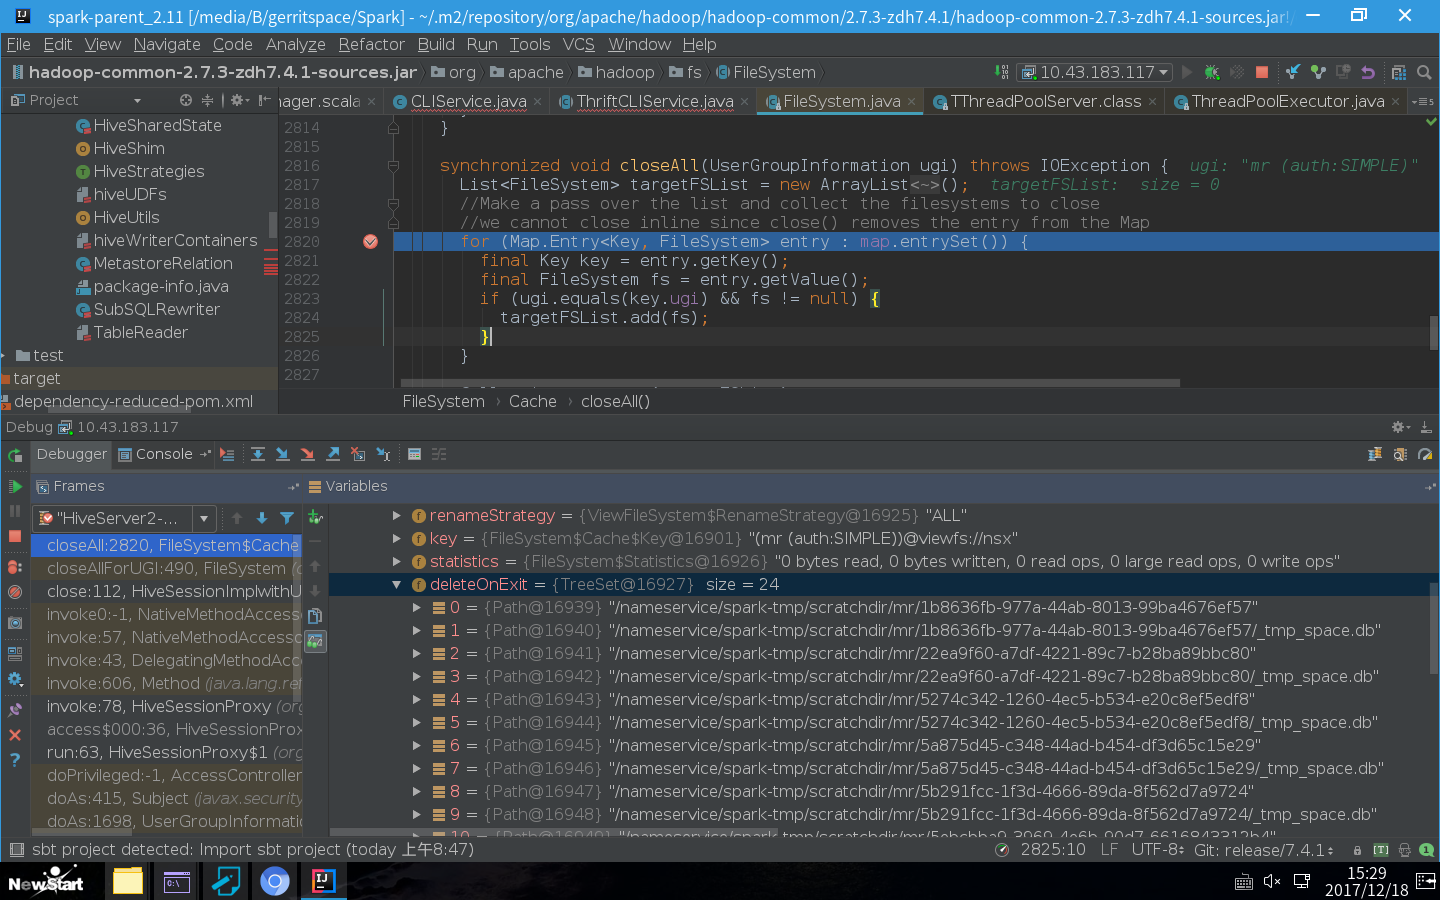Click the Git: release/7.4.1 branch widget

(x=1264, y=850)
